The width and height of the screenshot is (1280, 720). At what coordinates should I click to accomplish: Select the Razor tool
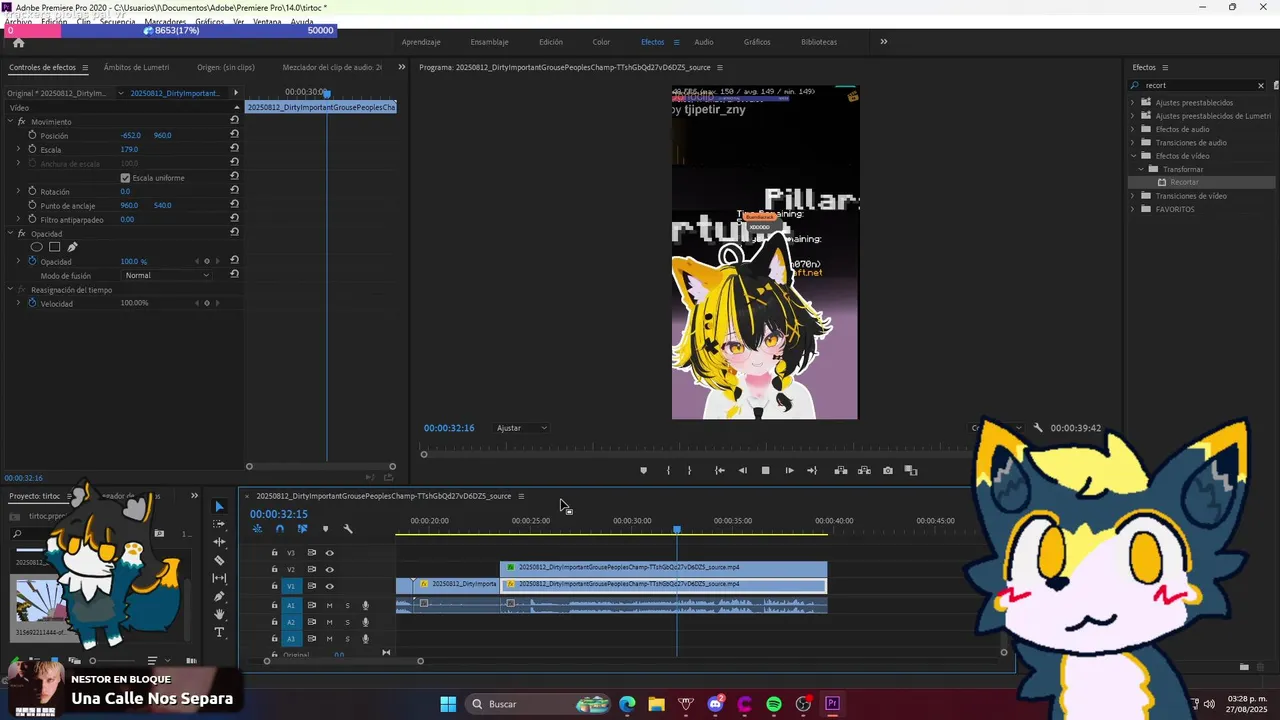pos(220,561)
